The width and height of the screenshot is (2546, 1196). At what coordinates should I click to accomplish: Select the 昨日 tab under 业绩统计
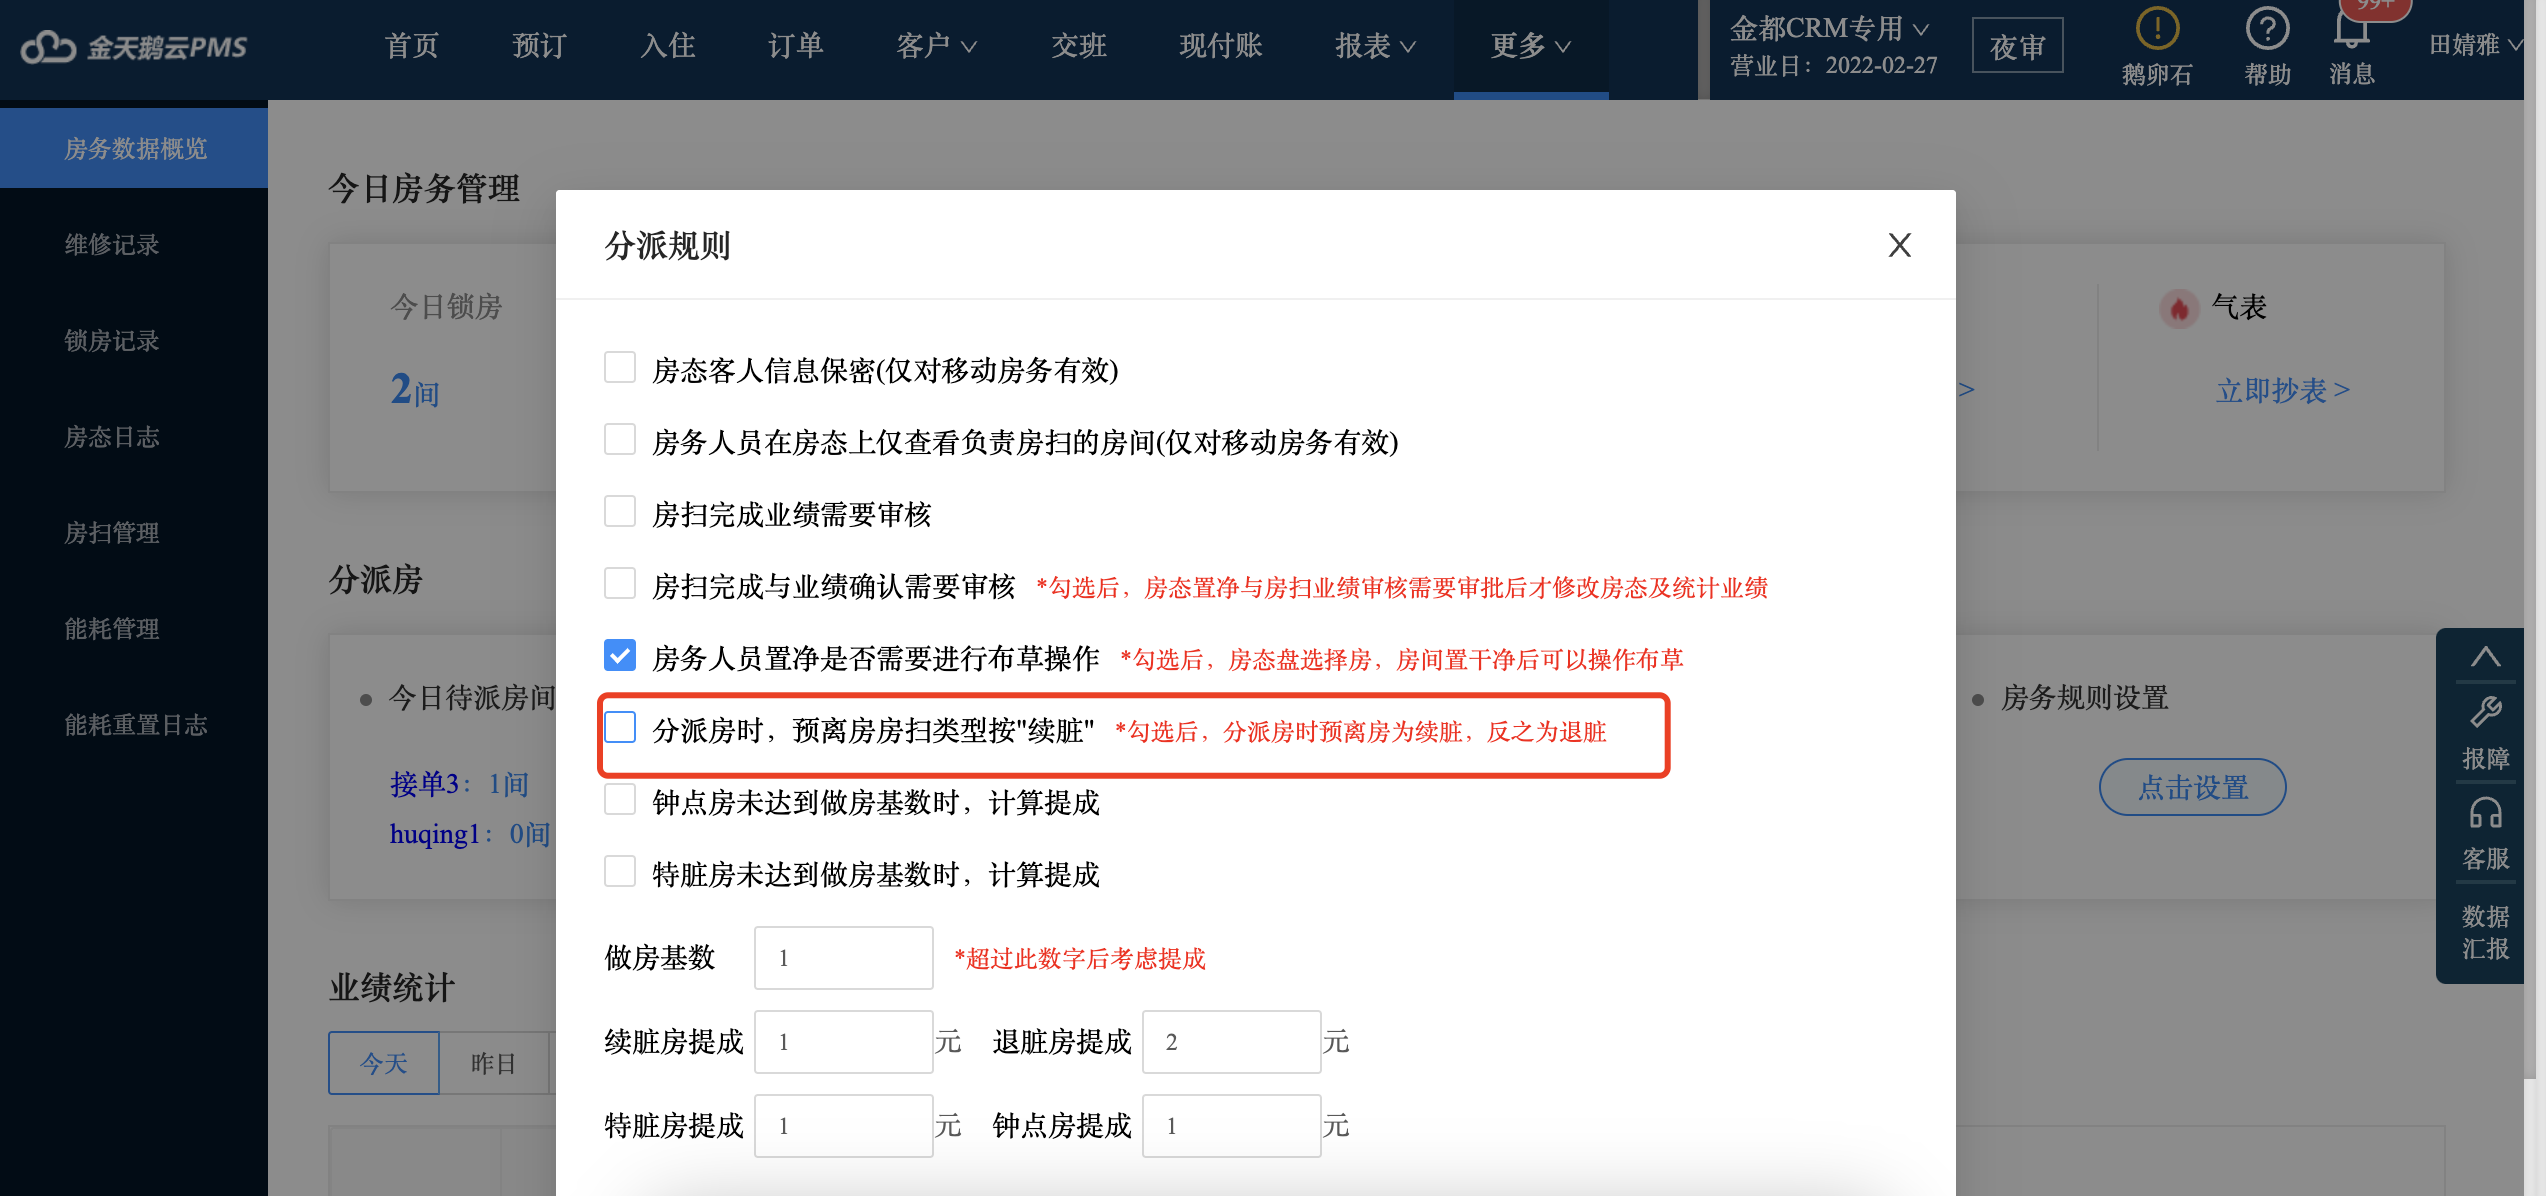494,1062
